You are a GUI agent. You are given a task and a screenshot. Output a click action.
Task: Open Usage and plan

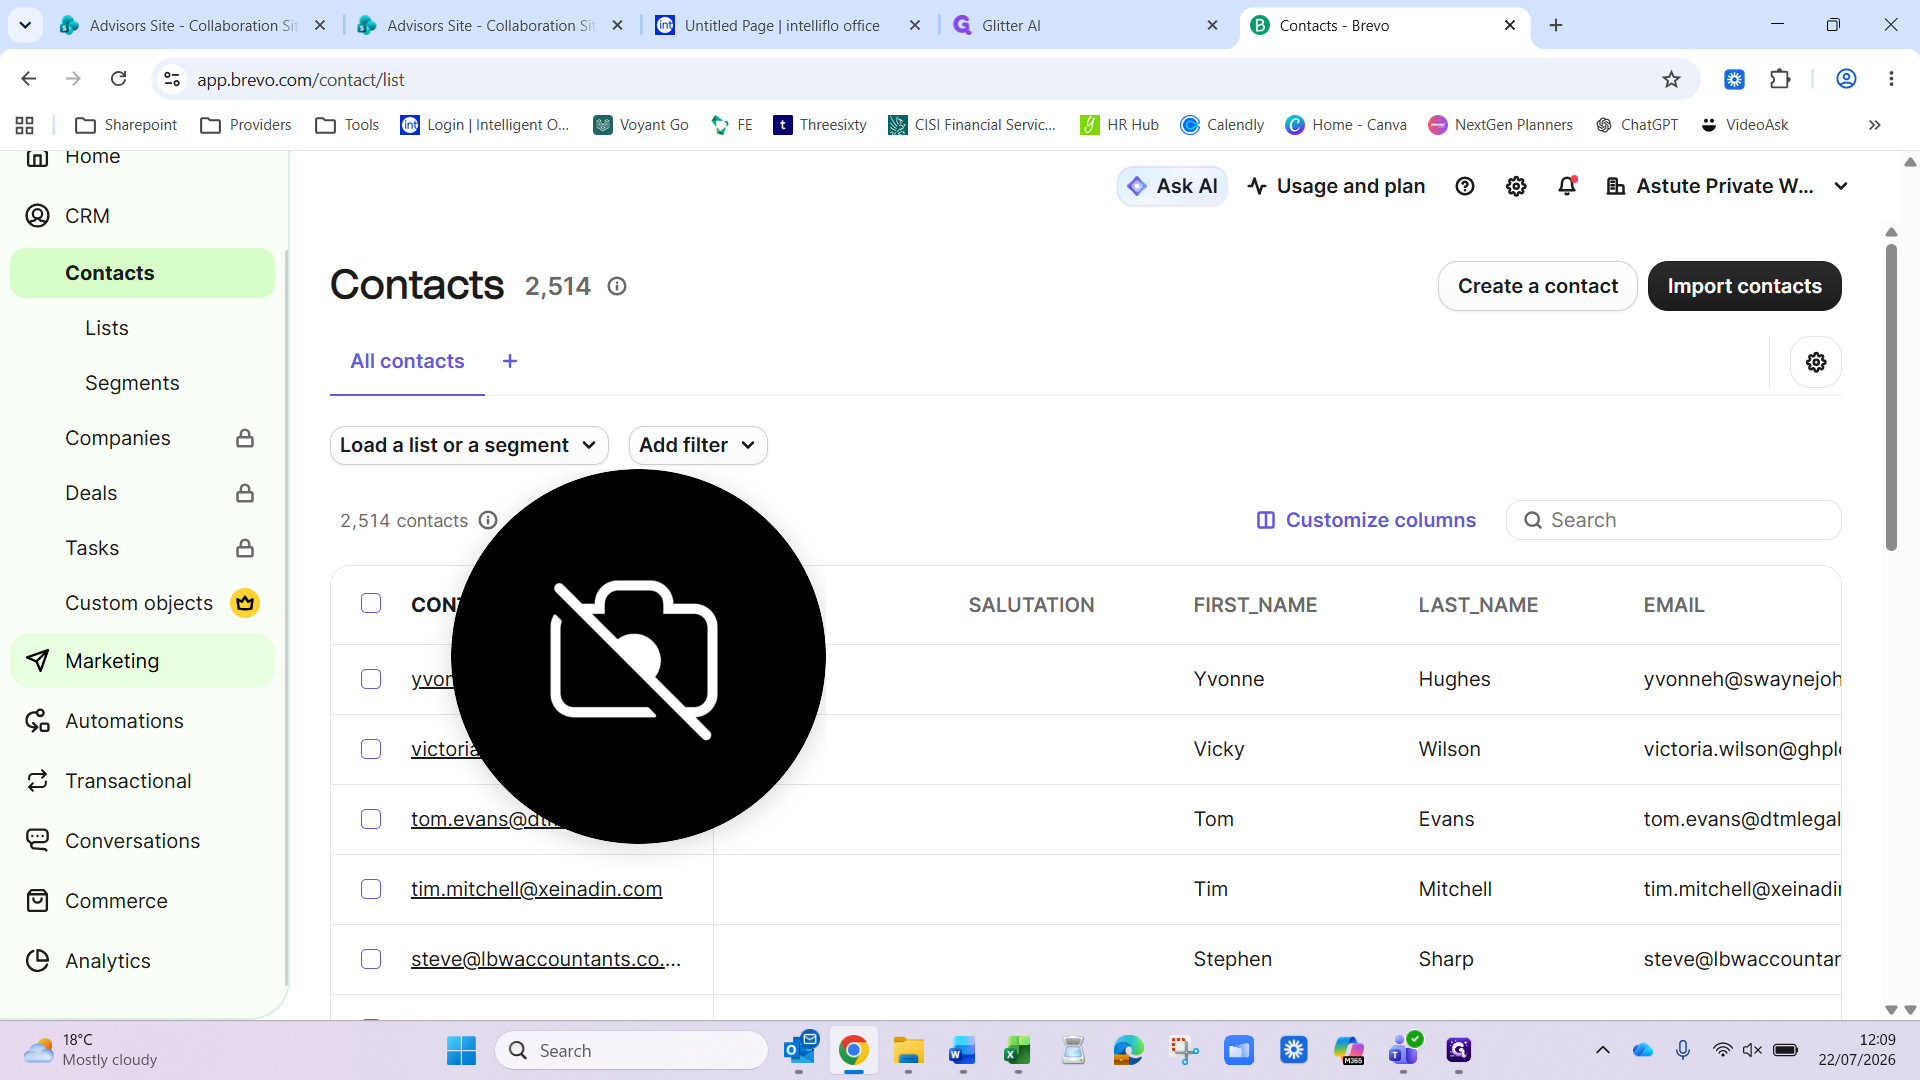[1336, 186]
